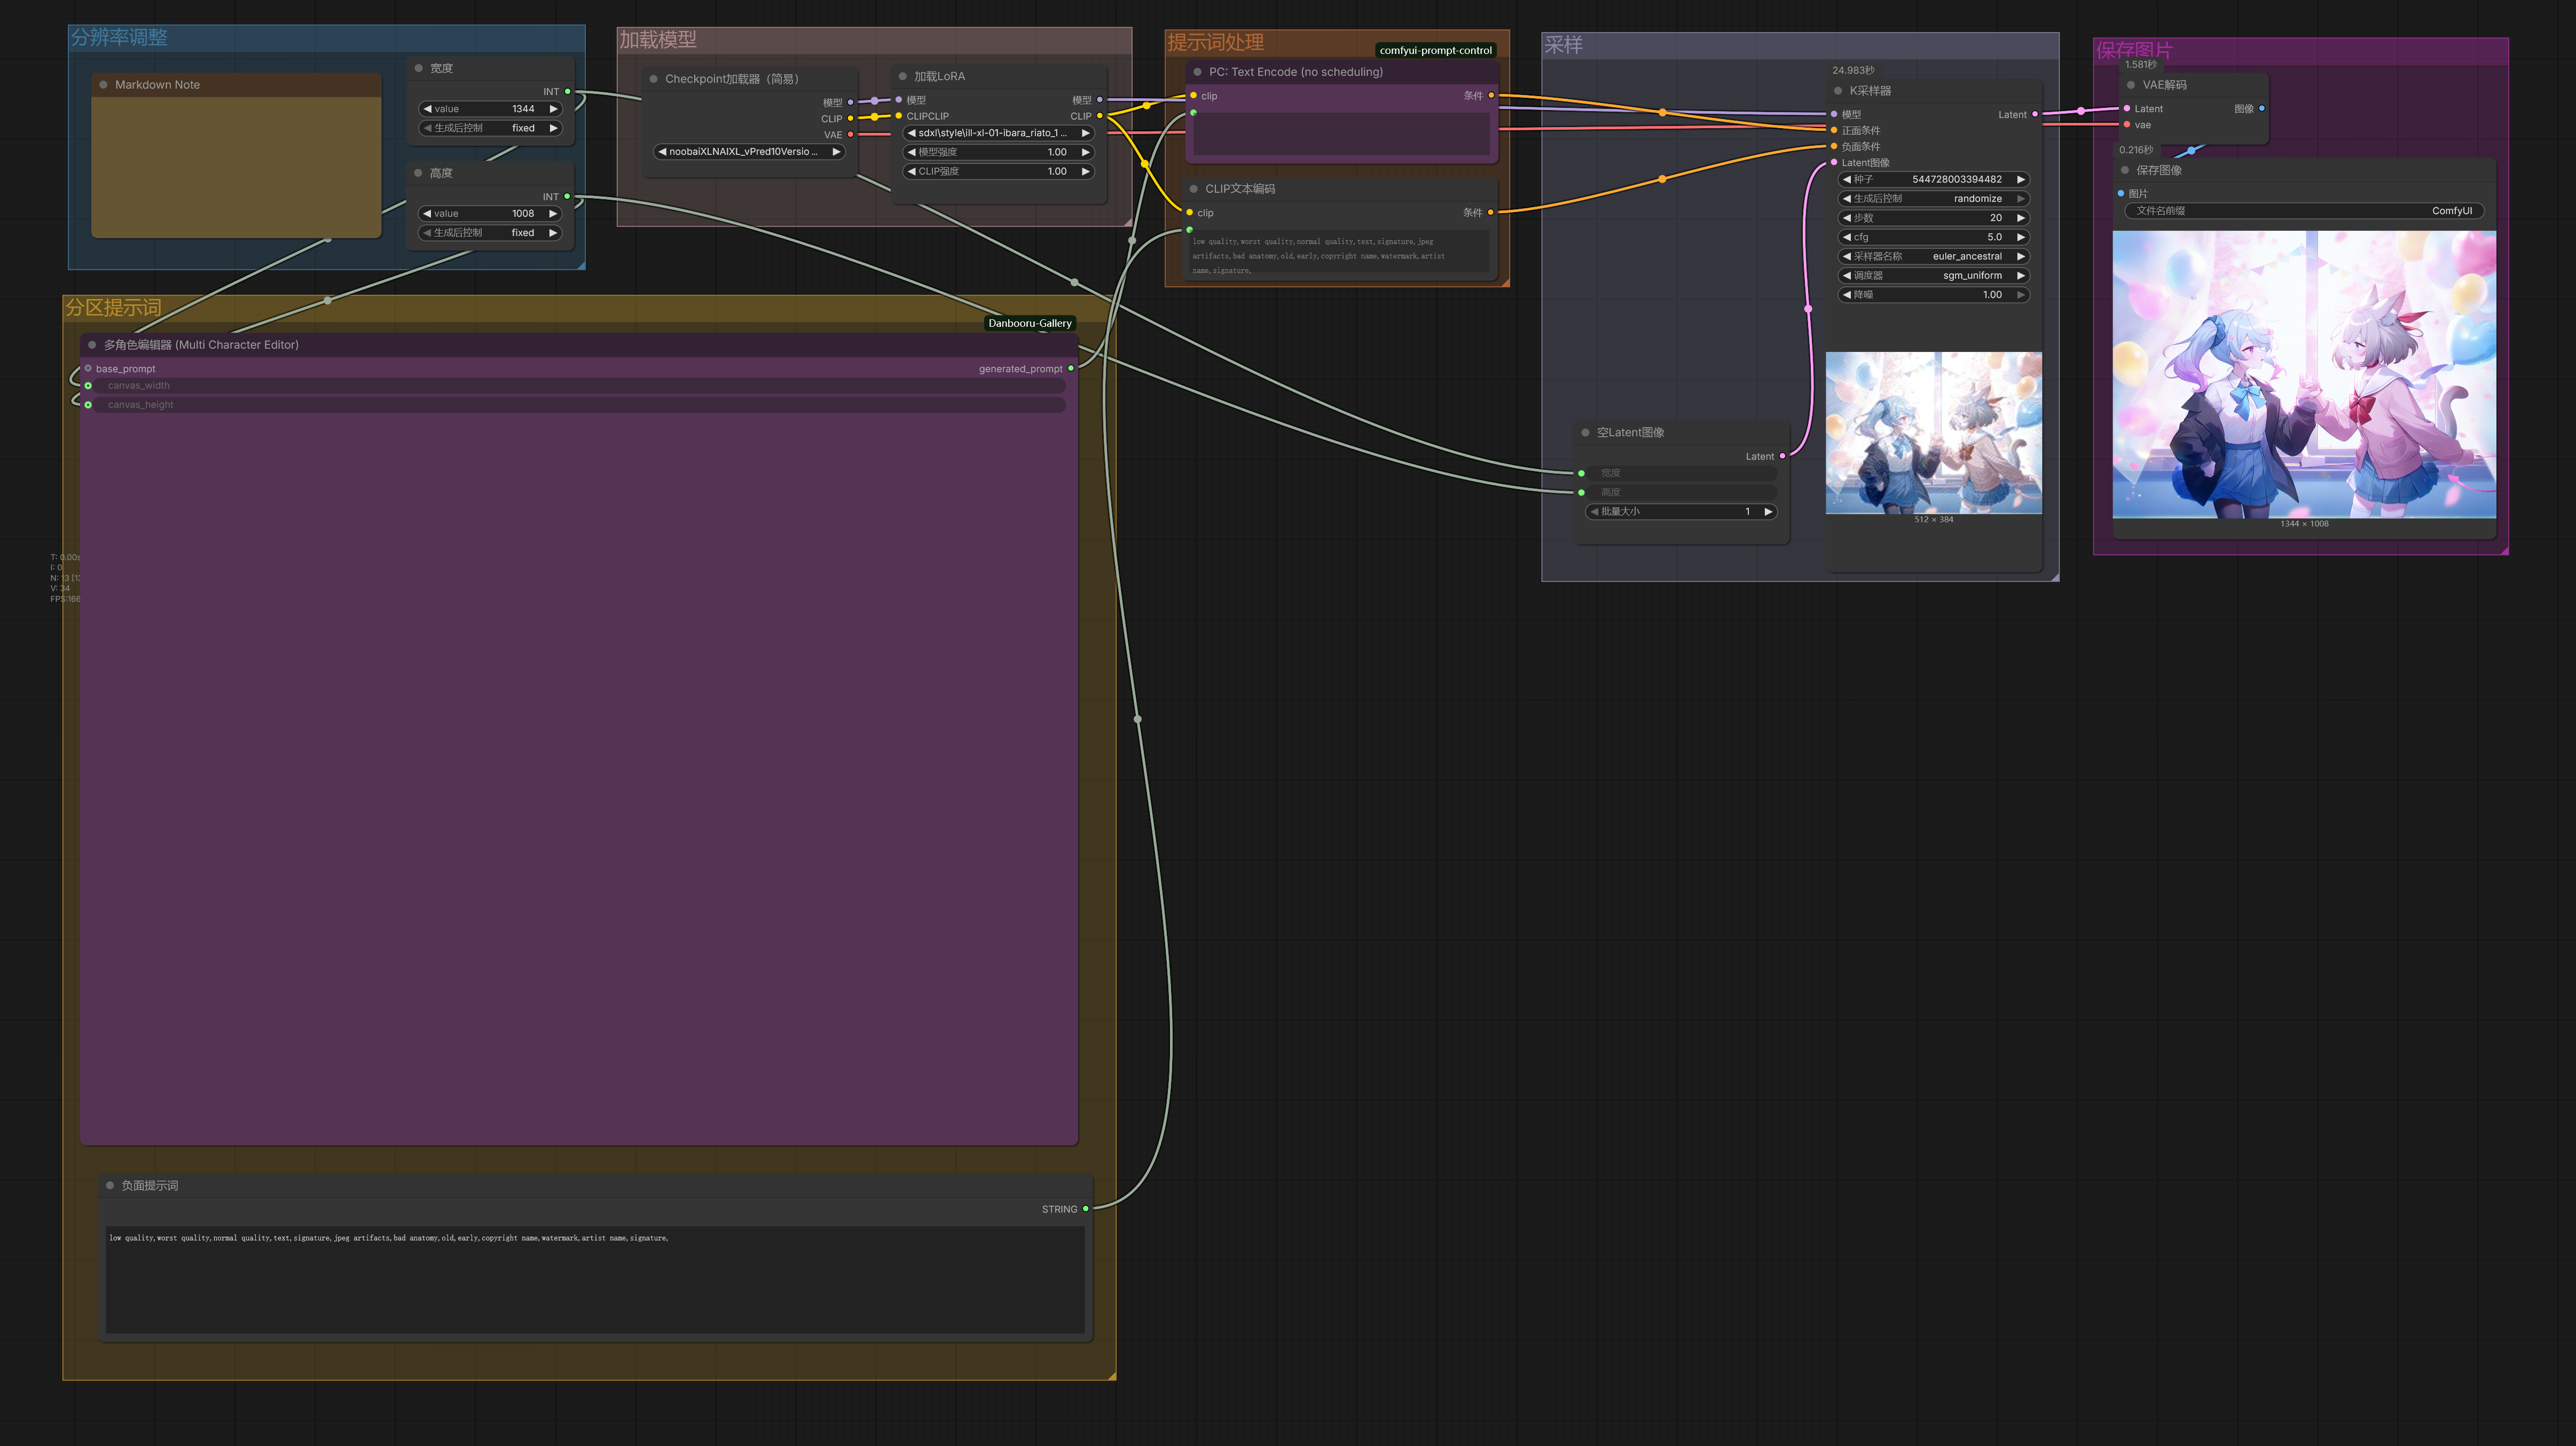Viewport: 2576px width, 1446px height.
Task: Toggle 生成后控制 on the 宽度 node
Action: 489,128
